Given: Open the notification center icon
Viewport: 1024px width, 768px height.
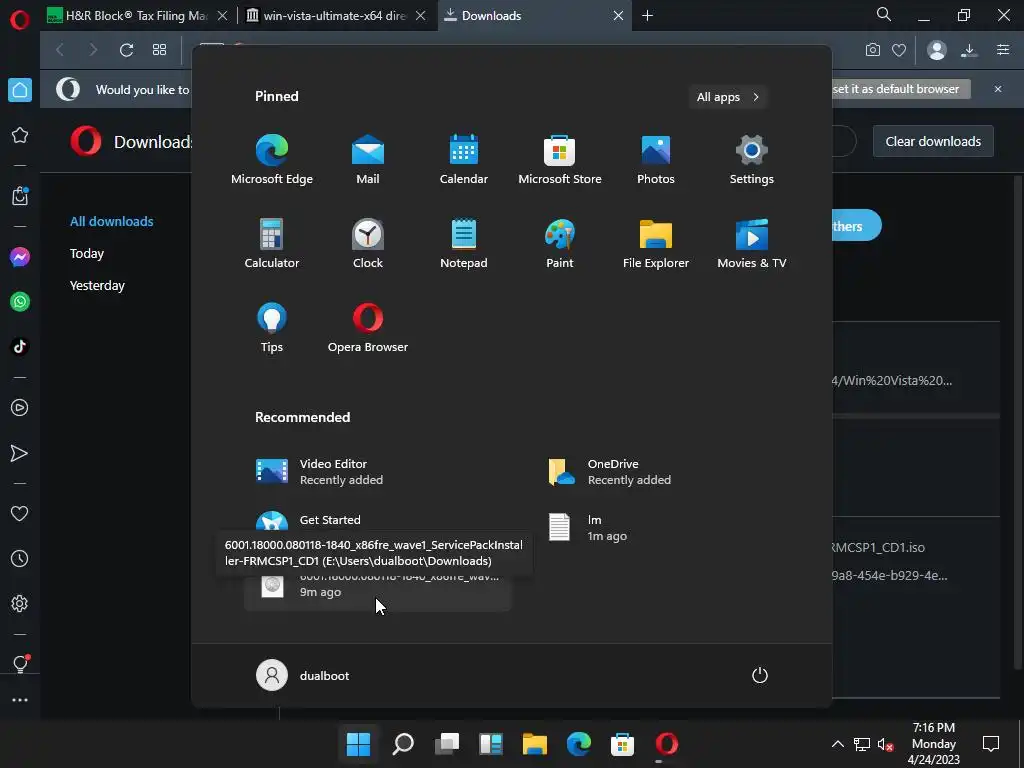Looking at the screenshot, I should click(991, 744).
